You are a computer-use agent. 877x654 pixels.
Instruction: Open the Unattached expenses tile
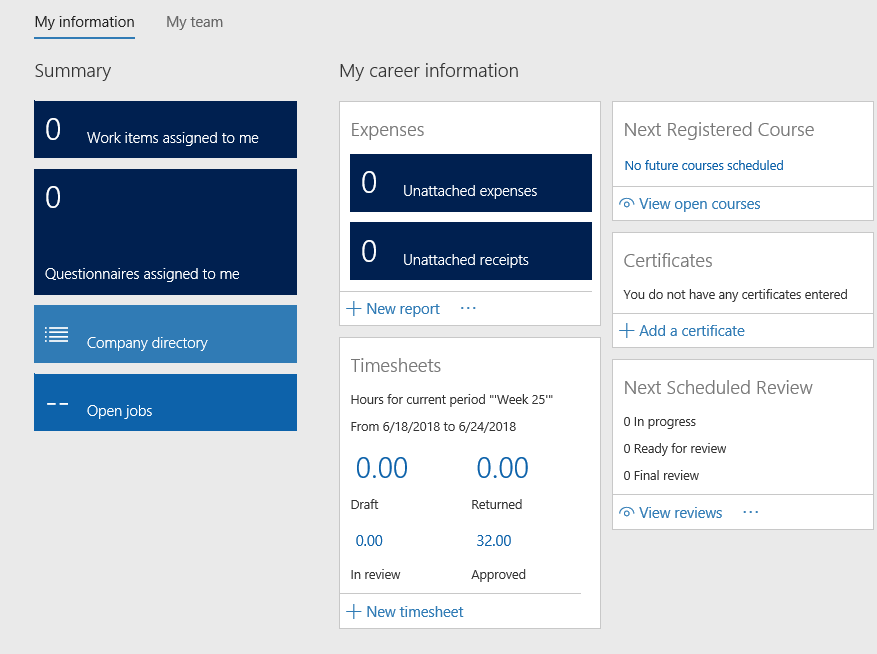point(471,183)
